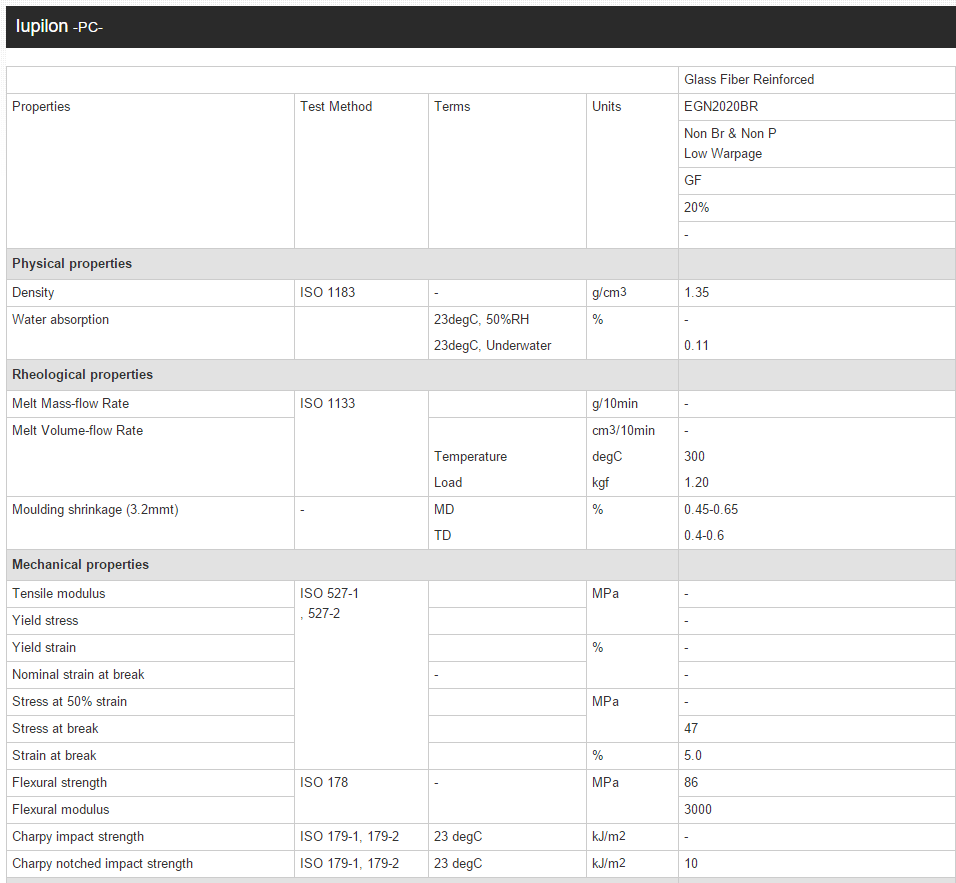Click kJ/m2 units in Charpy notched row
The width and height of the screenshot is (956, 883).
(x=608, y=863)
